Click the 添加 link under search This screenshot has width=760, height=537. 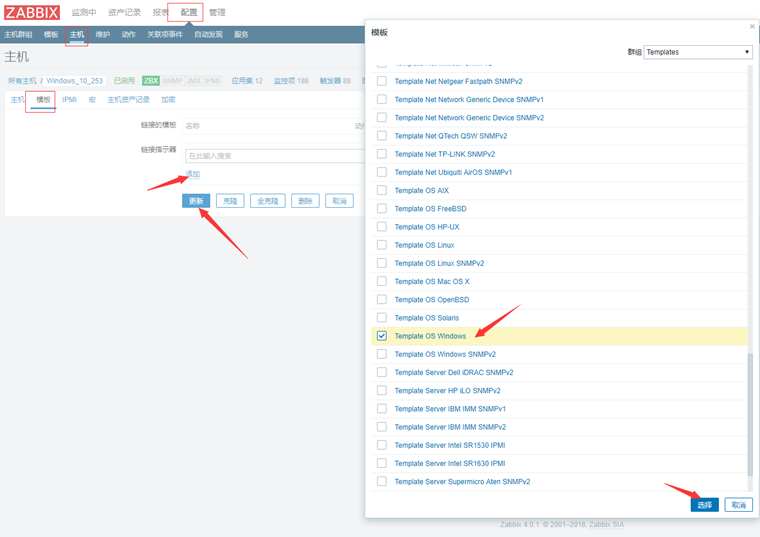pos(193,174)
